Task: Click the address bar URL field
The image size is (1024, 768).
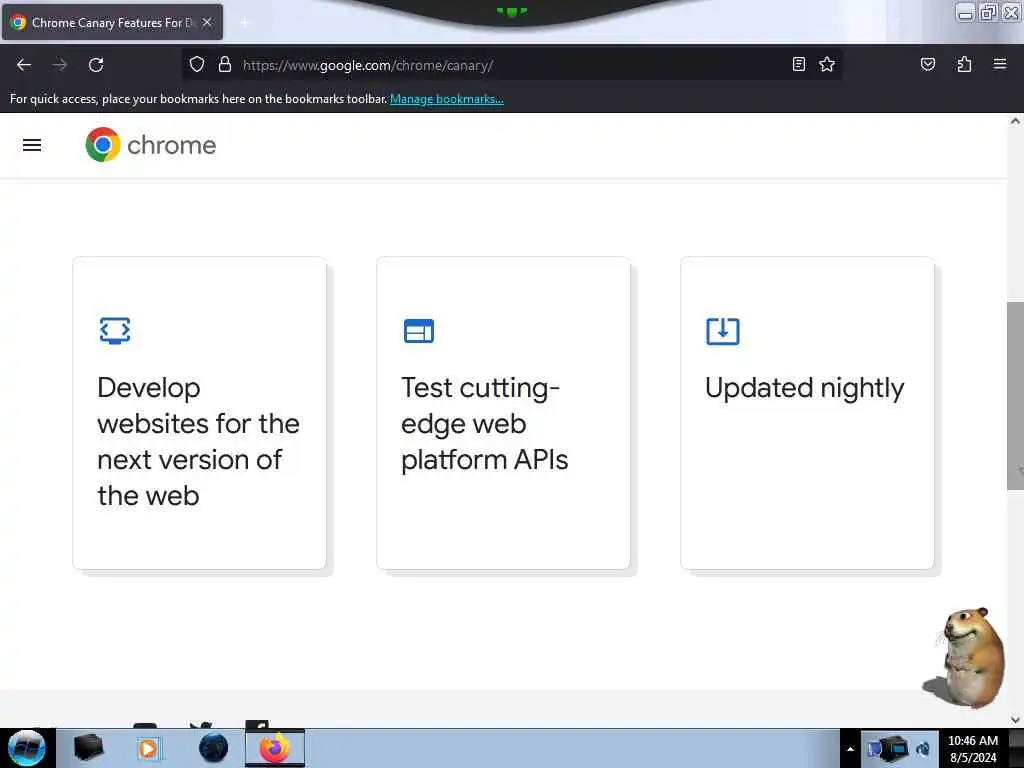Action: [513, 65]
